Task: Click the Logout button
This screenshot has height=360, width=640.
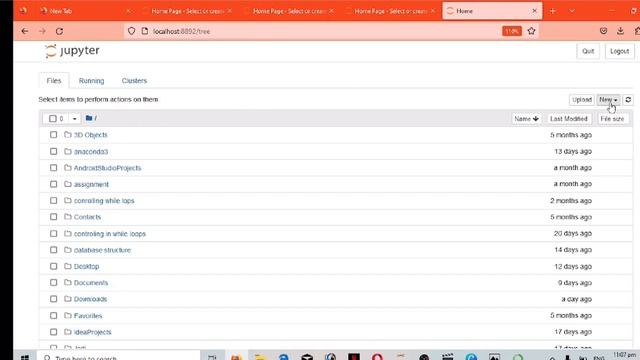Action: (x=620, y=51)
